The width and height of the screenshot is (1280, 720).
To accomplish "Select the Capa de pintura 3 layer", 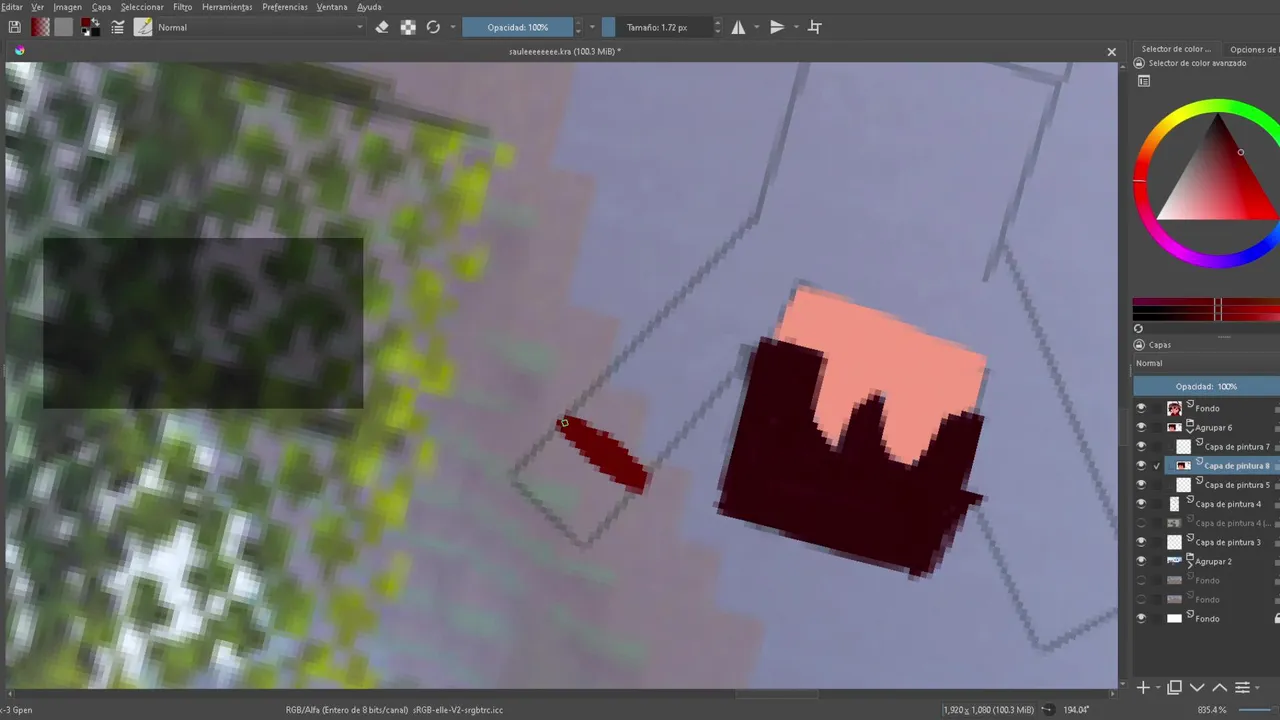I will tap(1228, 542).
